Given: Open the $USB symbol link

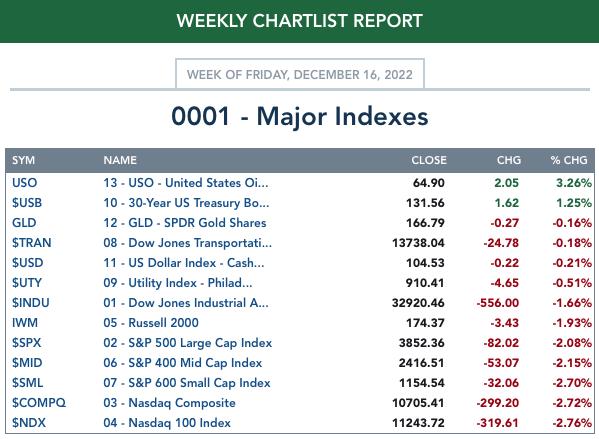Looking at the screenshot, I should coord(27,202).
